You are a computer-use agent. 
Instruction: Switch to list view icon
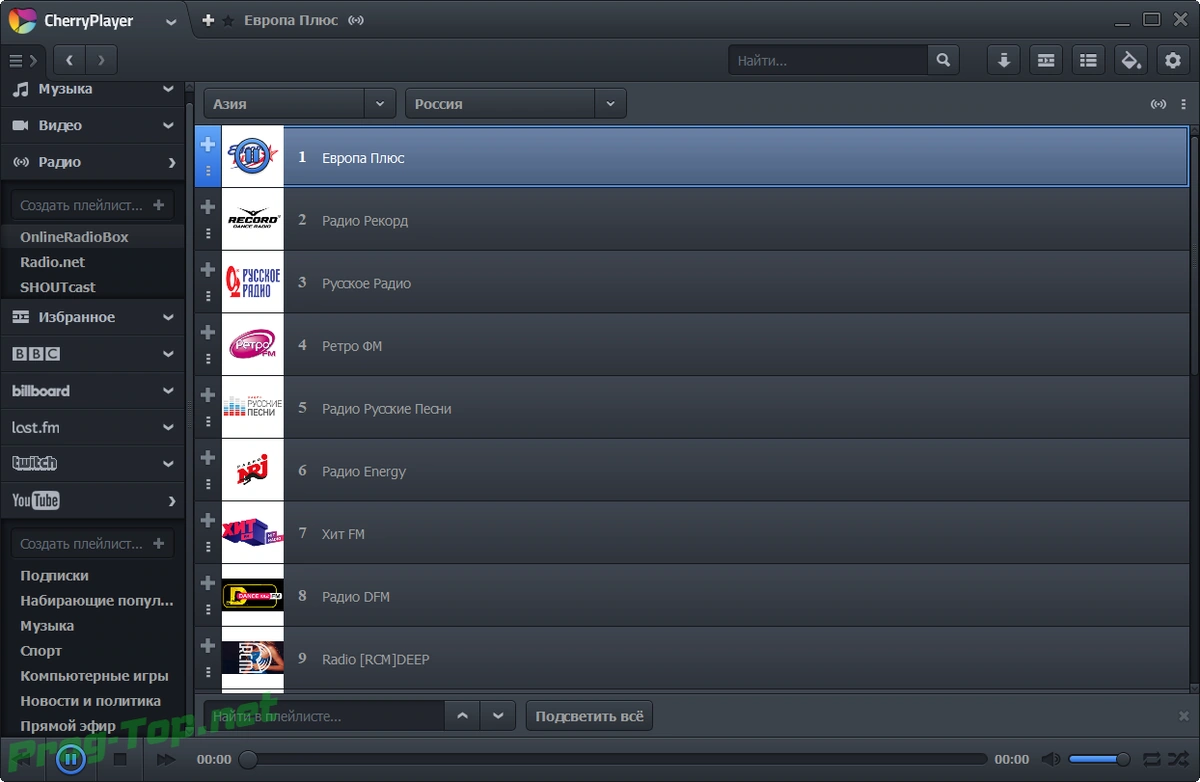point(1088,60)
